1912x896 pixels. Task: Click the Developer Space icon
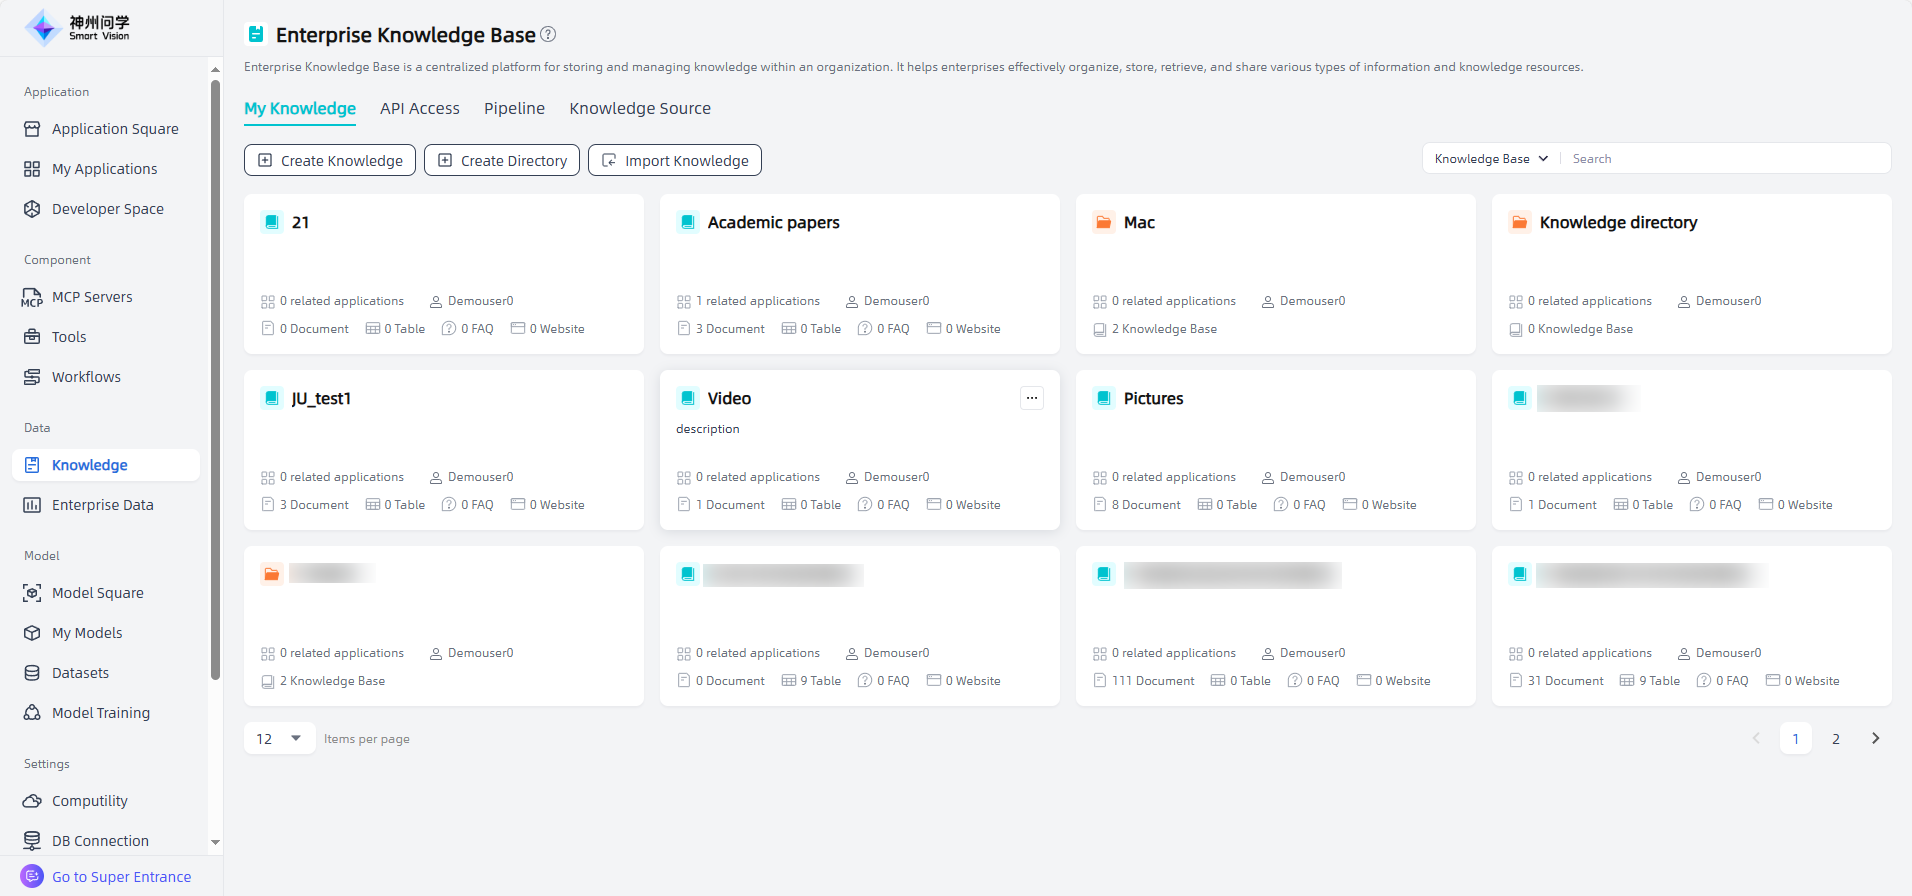(x=32, y=209)
